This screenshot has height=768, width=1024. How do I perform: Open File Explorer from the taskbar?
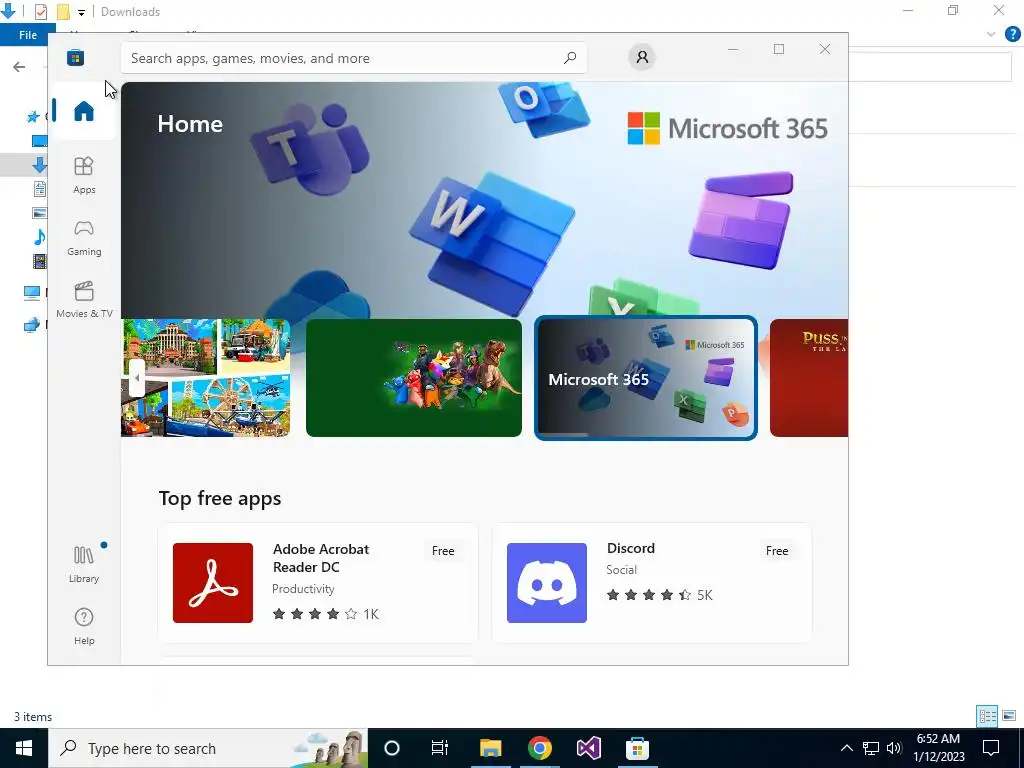[x=490, y=748]
